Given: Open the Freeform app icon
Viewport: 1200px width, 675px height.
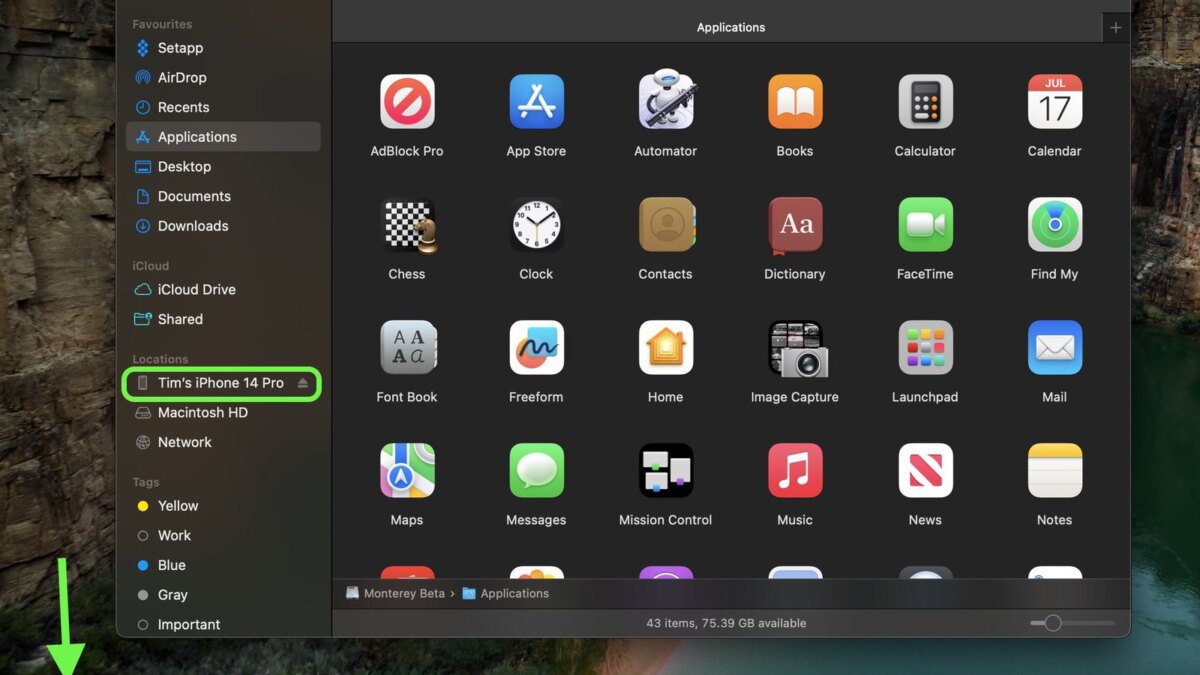Looking at the screenshot, I should click(x=536, y=348).
